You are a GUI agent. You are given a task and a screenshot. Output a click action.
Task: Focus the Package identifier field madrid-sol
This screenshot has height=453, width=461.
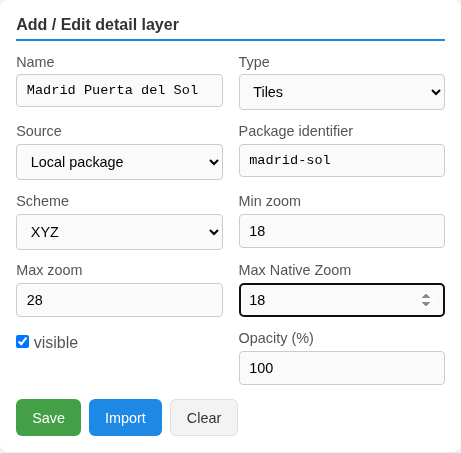click(x=342, y=160)
